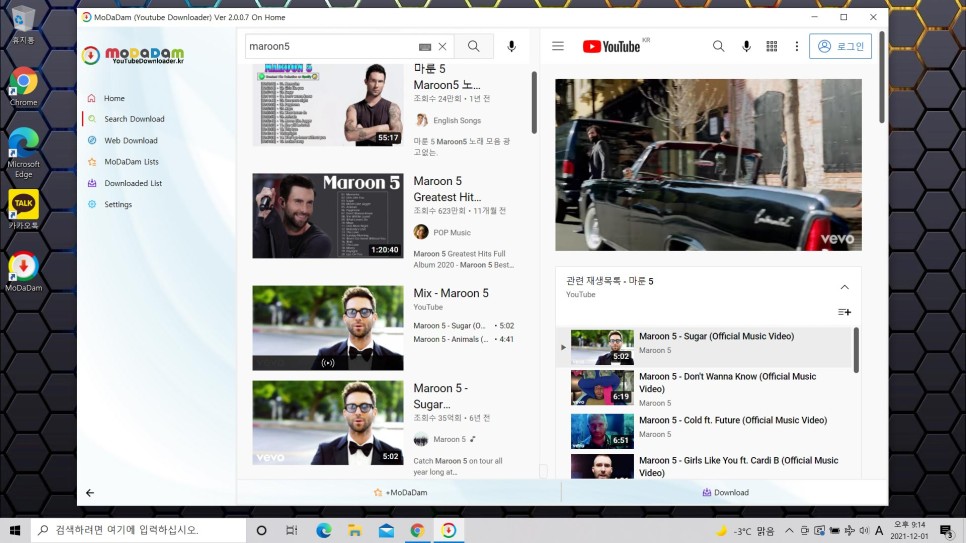Image resolution: width=966 pixels, height=543 pixels.
Task: Play Cold ft. Future playlist item
Action: [x=733, y=420]
